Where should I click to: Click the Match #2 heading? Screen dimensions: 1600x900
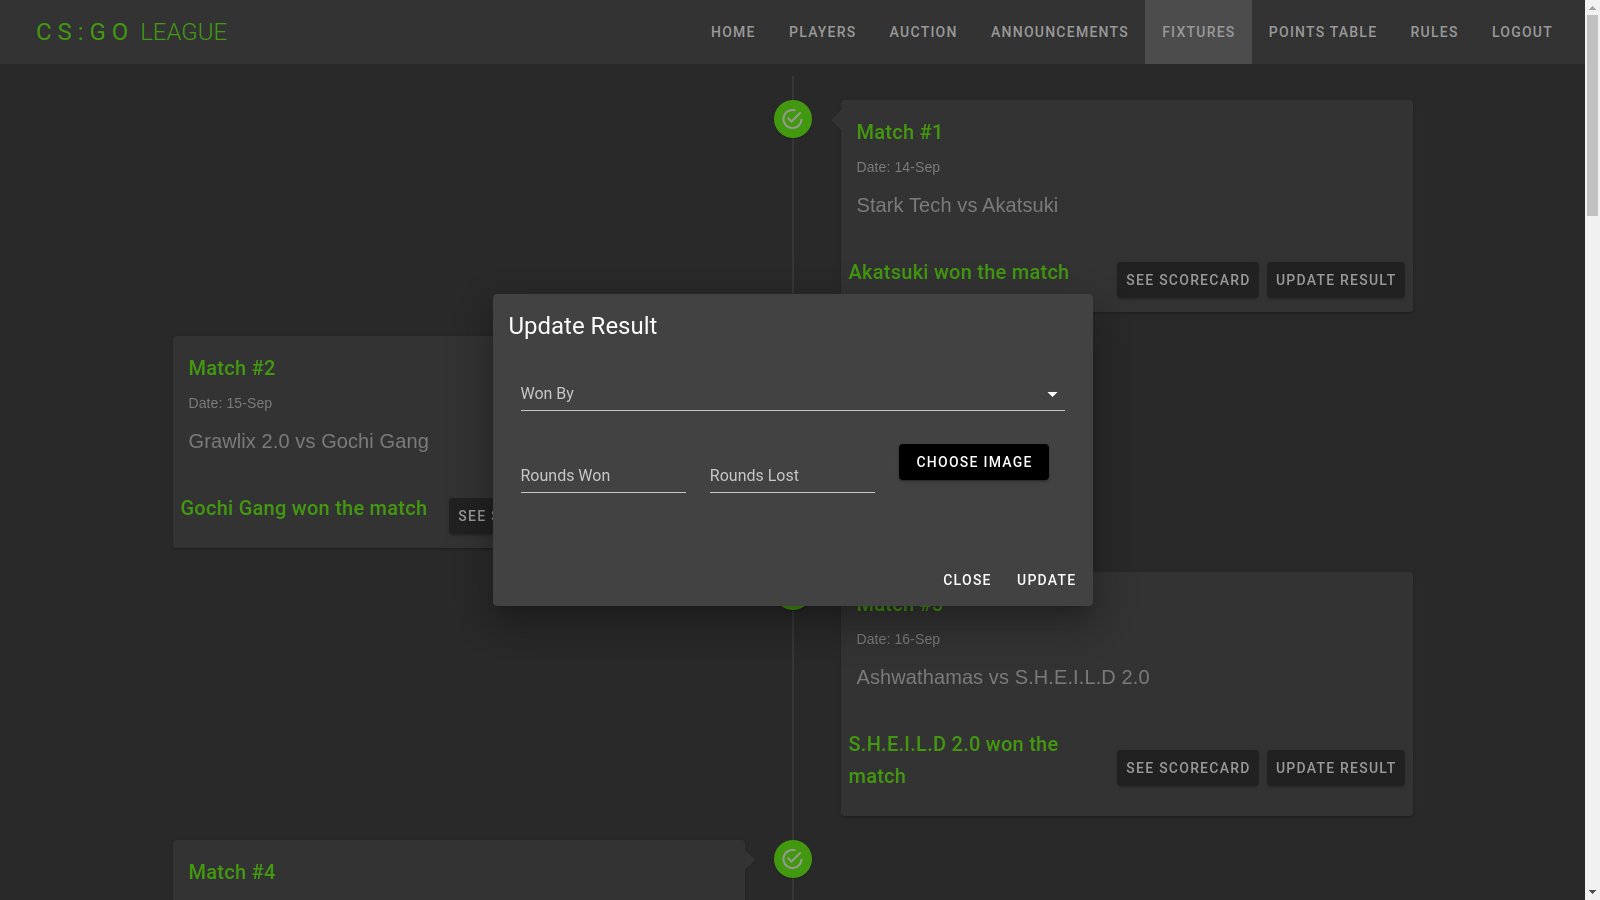(232, 368)
